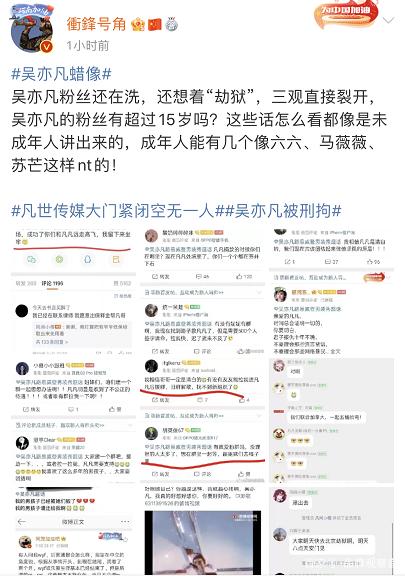The image size is (405, 576).
Task: Open the chat screenshot with avatar bubbles
Action: click(x=331, y=420)
